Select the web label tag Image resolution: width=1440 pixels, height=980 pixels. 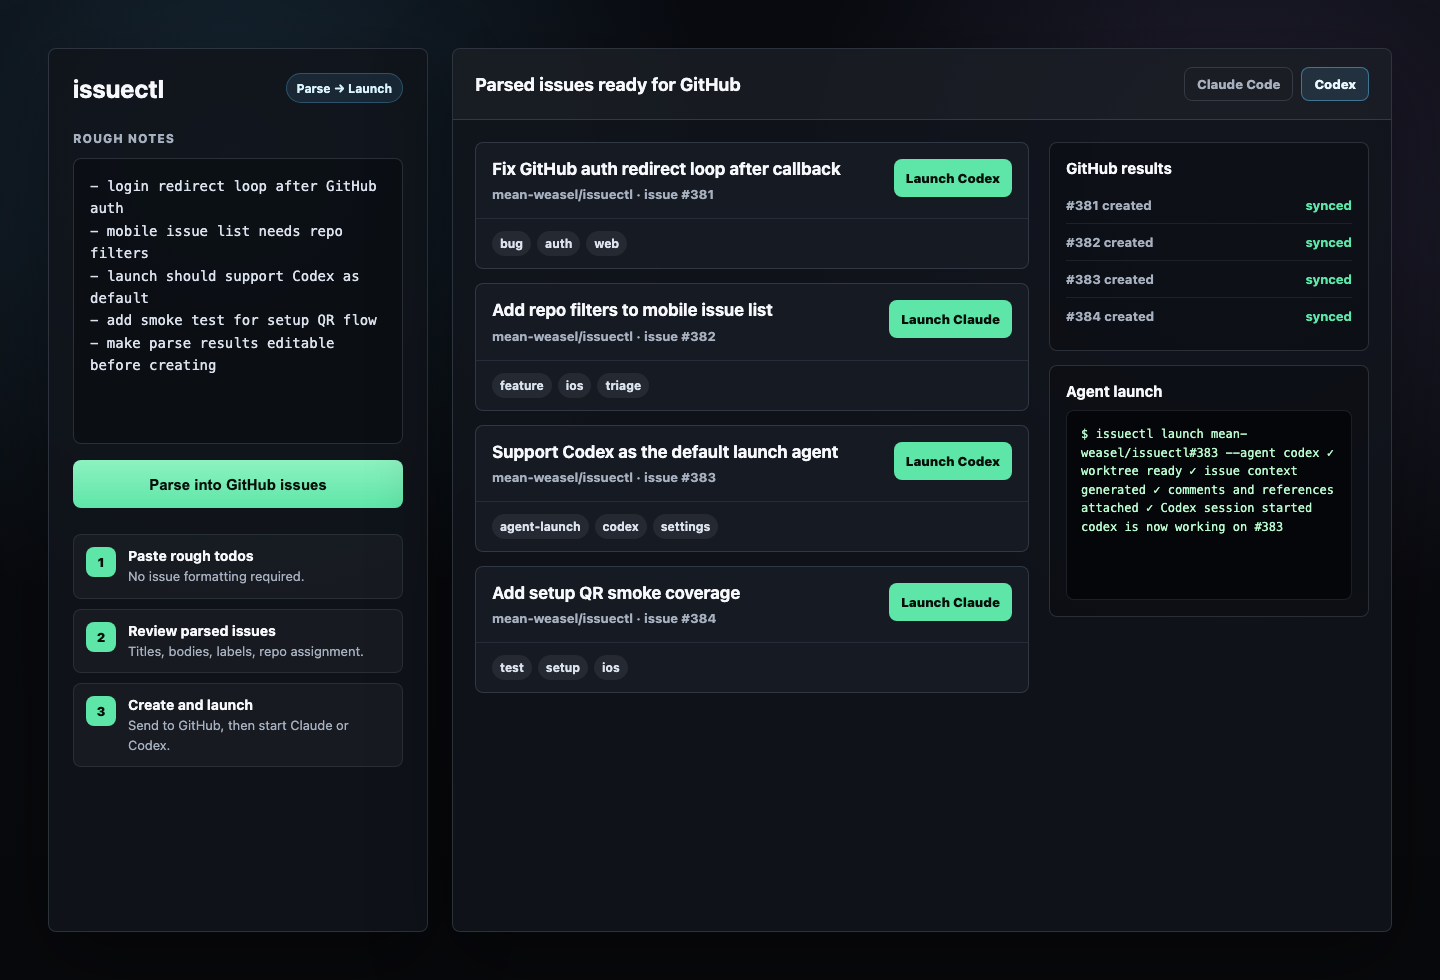click(606, 243)
